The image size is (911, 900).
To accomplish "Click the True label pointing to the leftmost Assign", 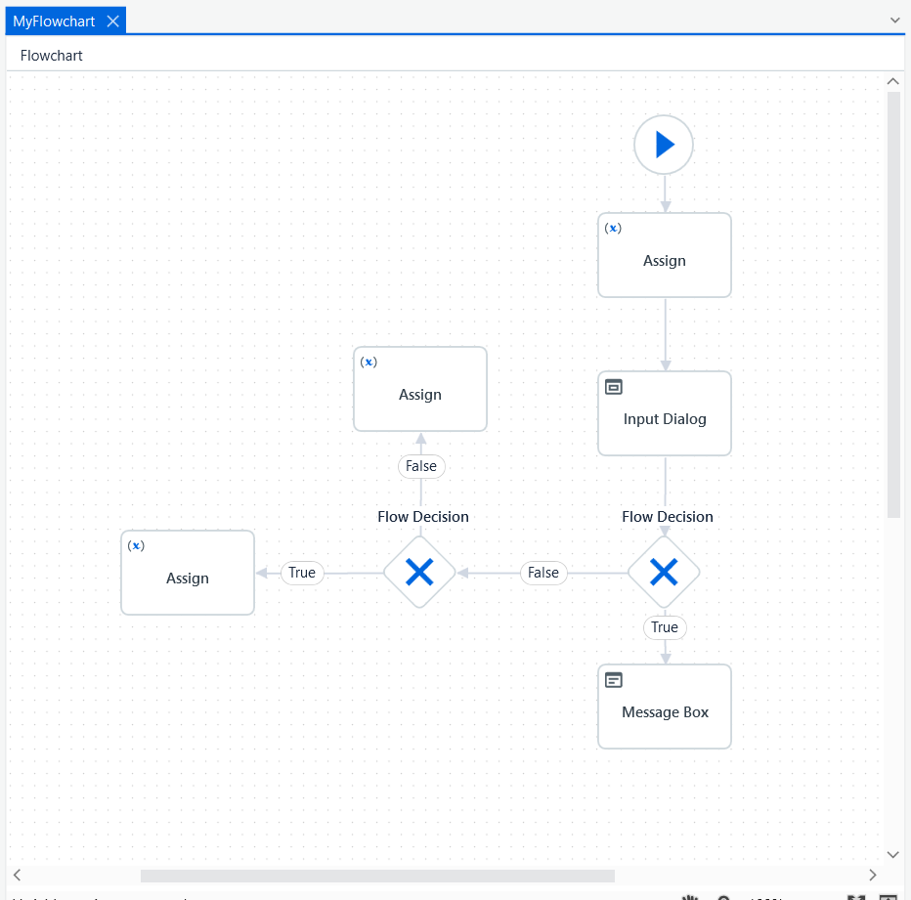I will click(302, 573).
